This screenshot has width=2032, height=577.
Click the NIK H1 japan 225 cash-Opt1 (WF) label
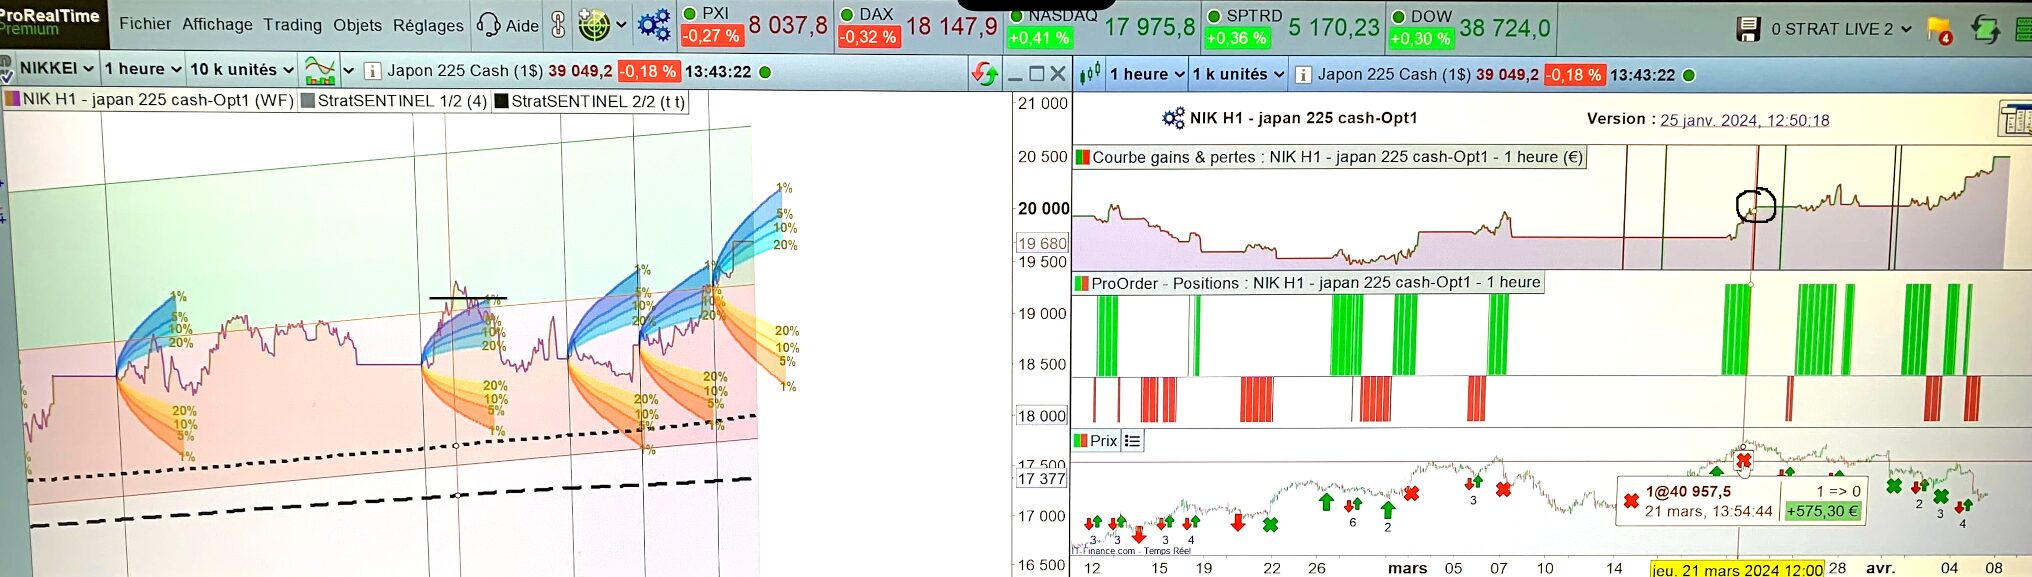[158, 100]
